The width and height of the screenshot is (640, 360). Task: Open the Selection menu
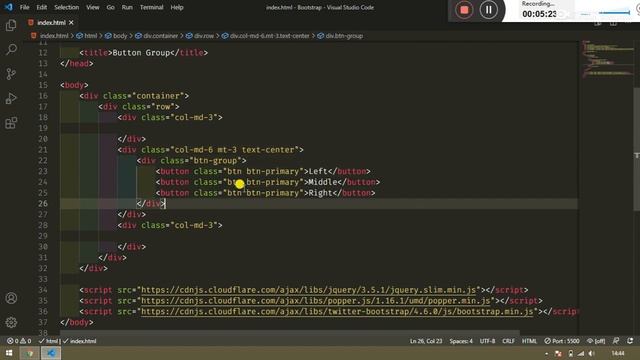pos(67,7)
